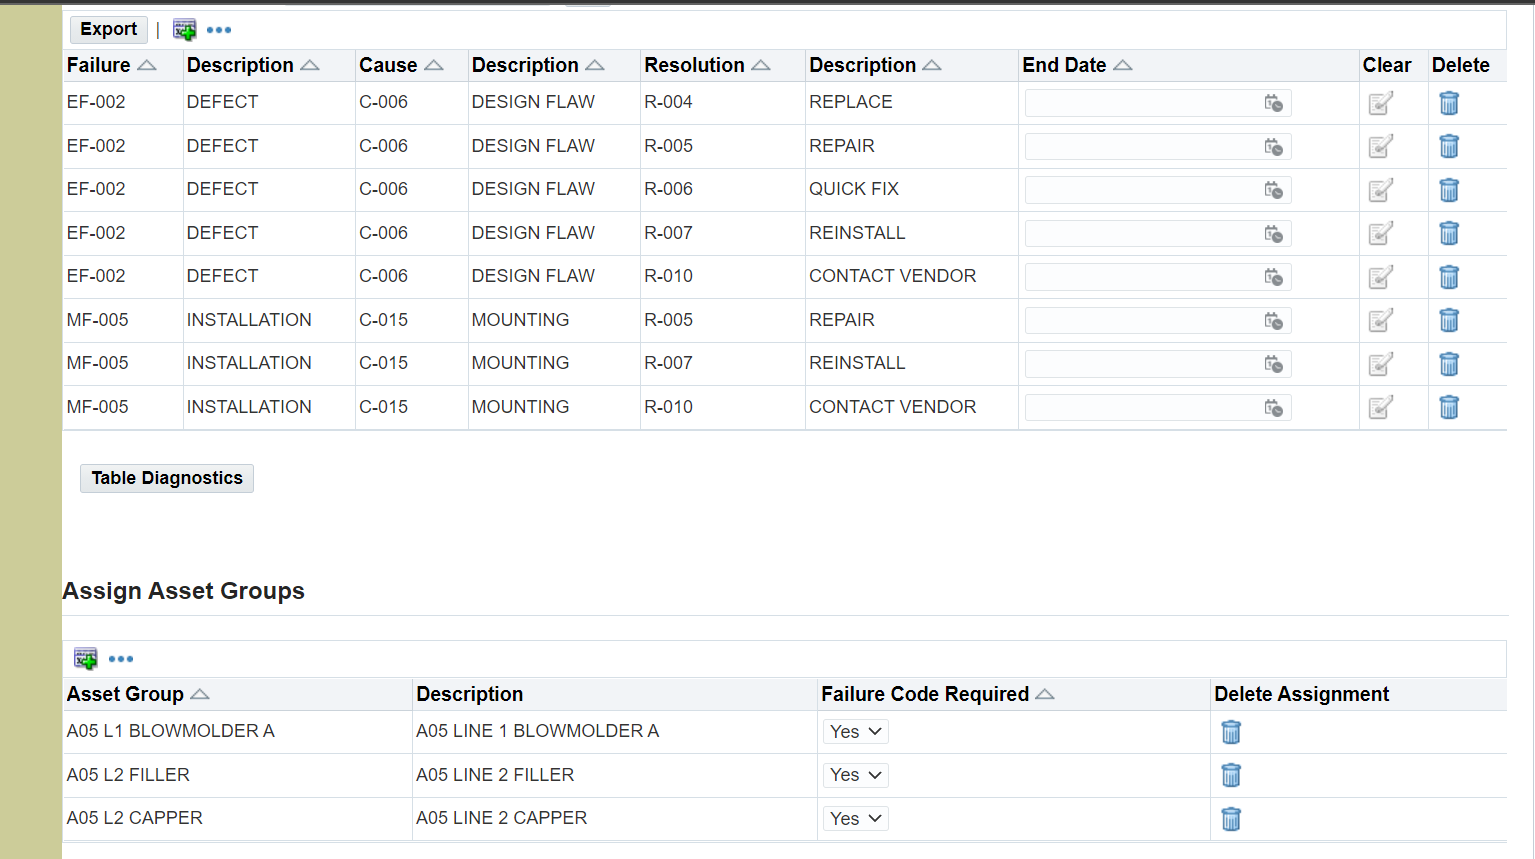The height and width of the screenshot is (859, 1535).
Task: Delete assignment for A05 L1 BLOWMOLDER A
Action: 1231,732
